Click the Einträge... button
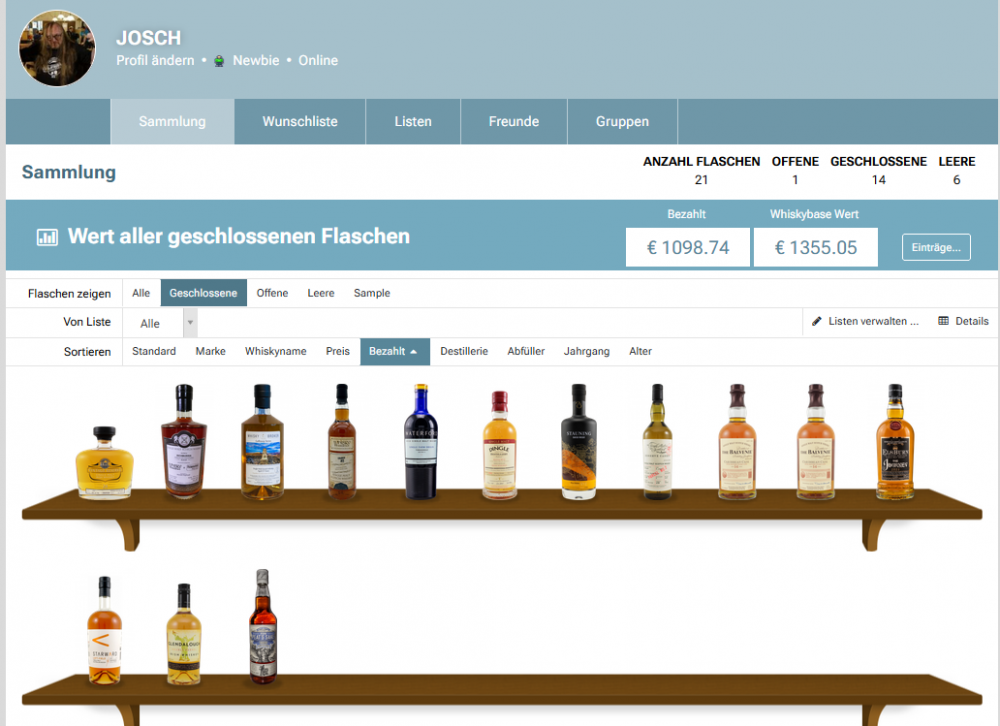Viewport: 1000px width, 726px height. point(936,247)
